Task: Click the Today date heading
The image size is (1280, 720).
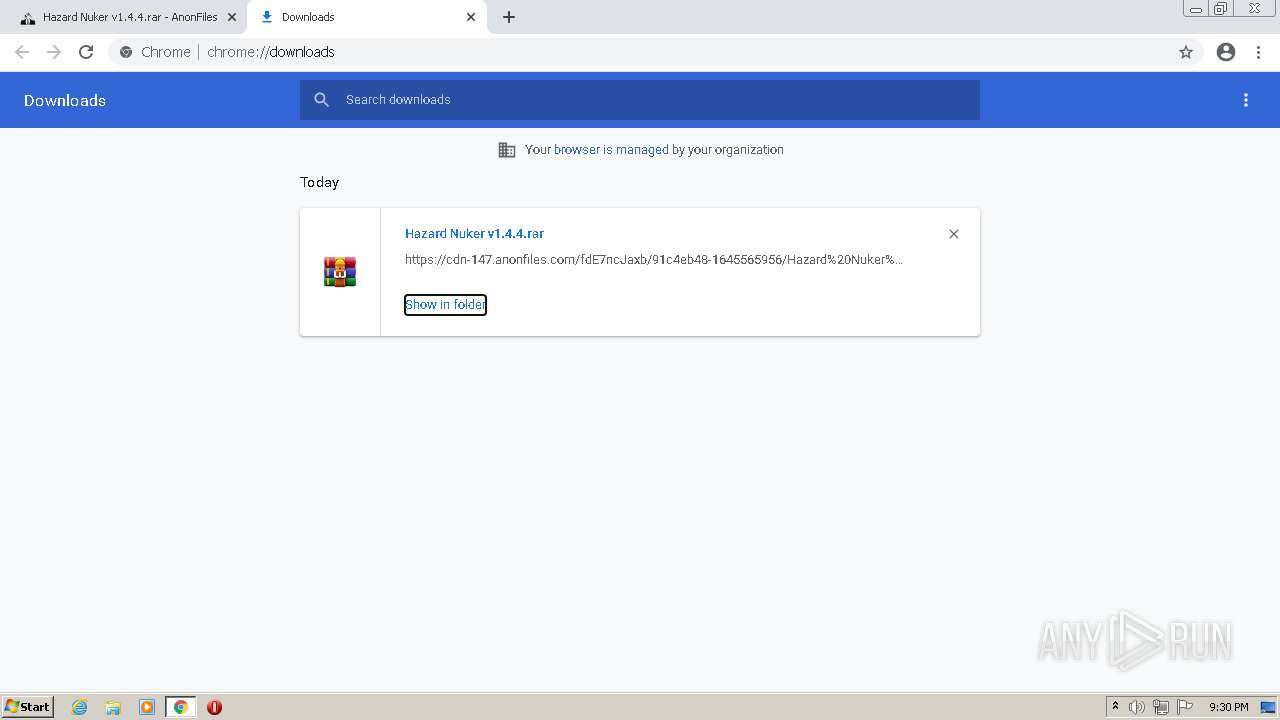Action: (x=320, y=182)
